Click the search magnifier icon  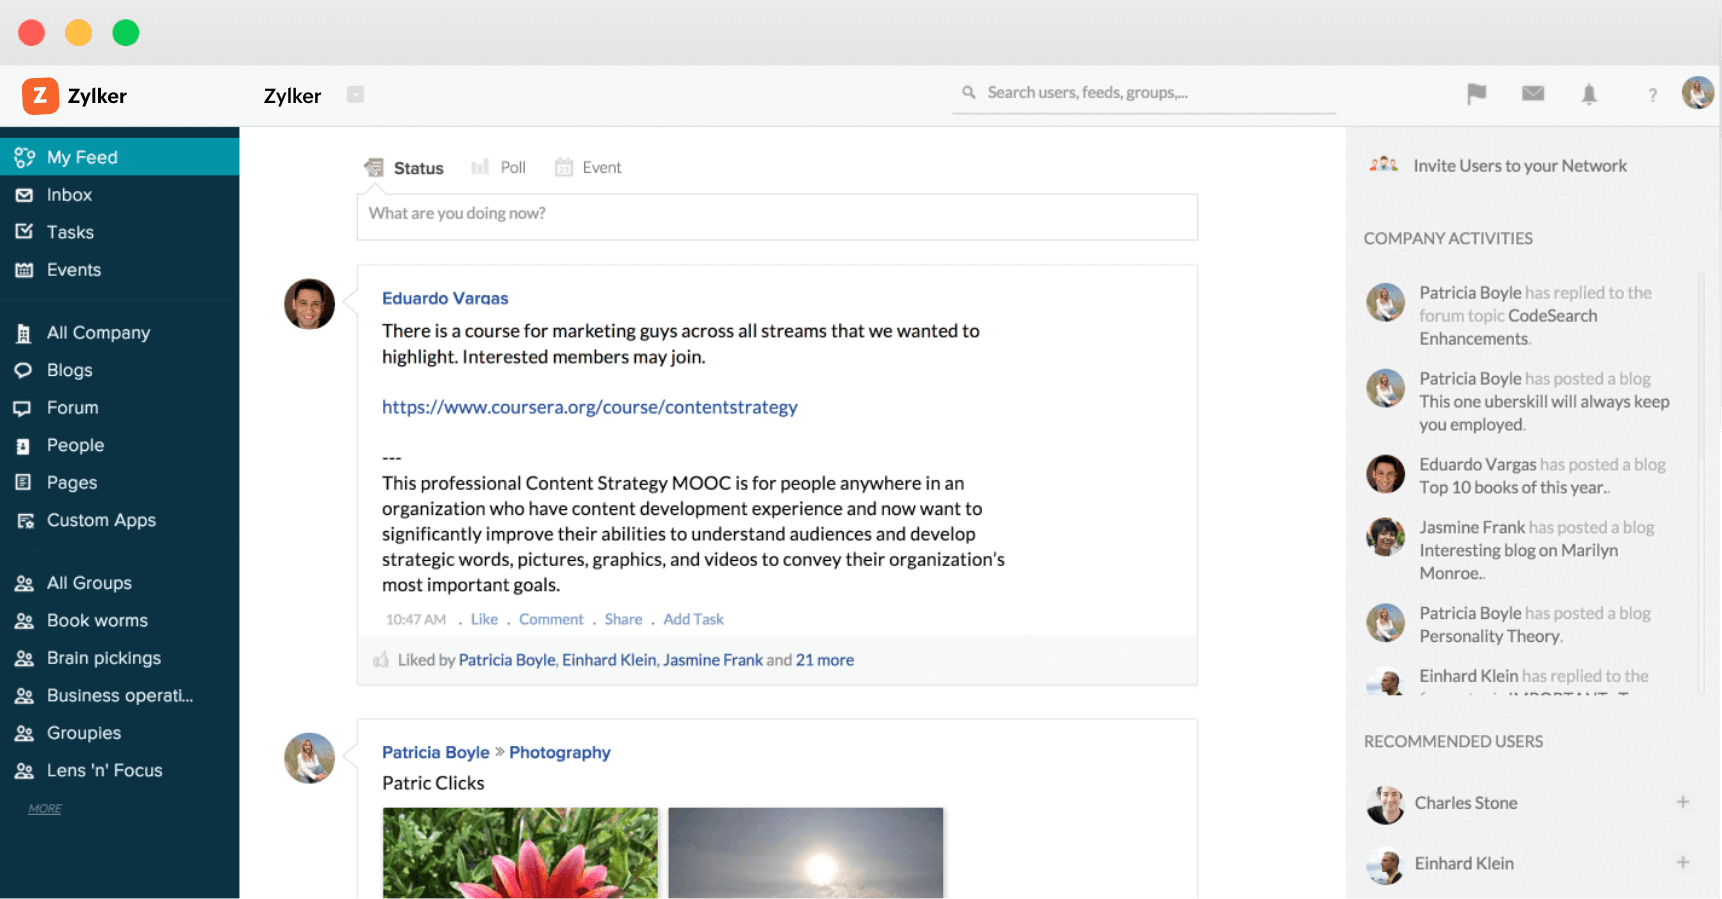[969, 92]
